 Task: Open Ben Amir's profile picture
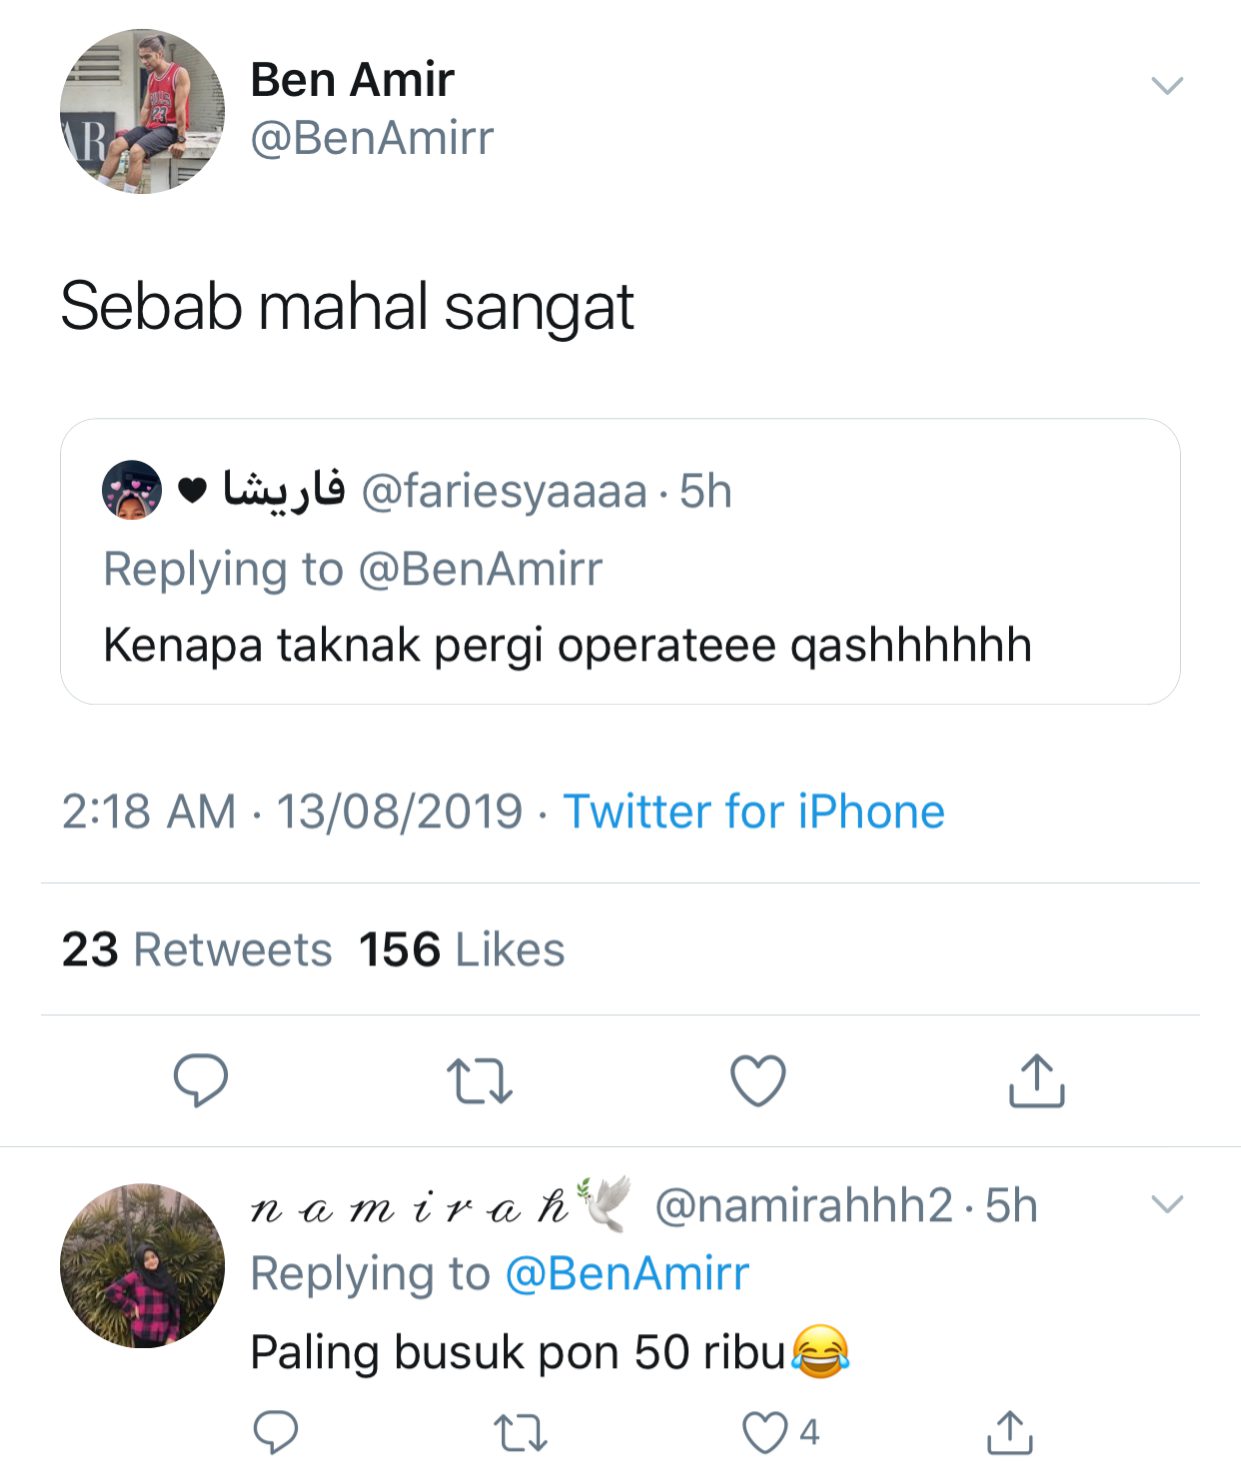(142, 111)
